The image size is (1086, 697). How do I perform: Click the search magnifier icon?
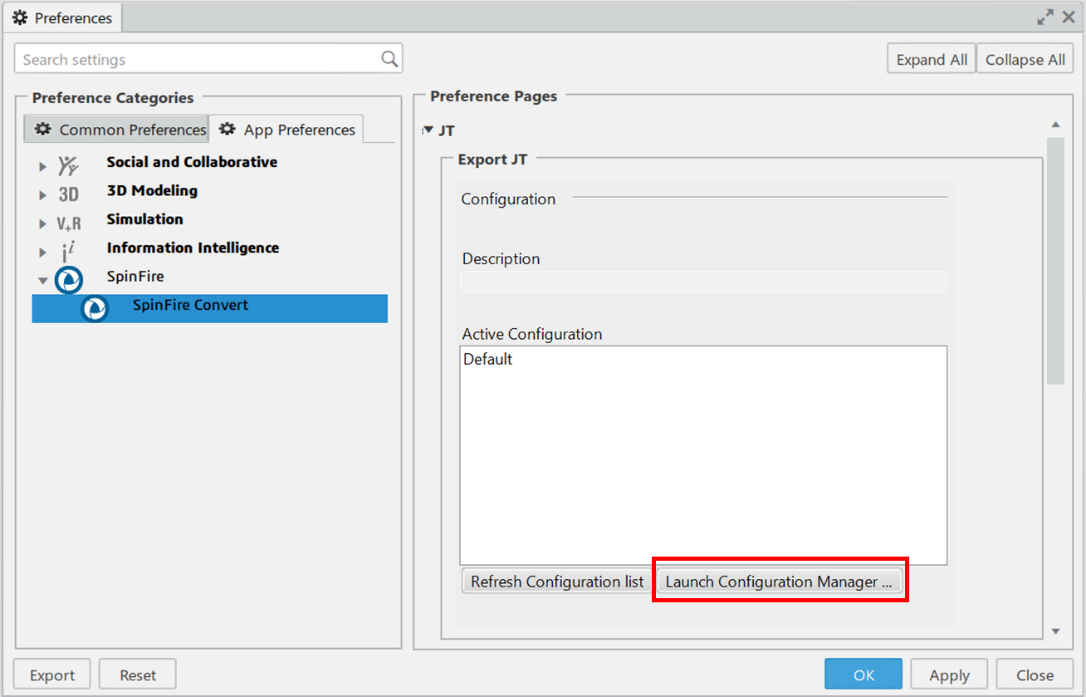(x=390, y=60)
